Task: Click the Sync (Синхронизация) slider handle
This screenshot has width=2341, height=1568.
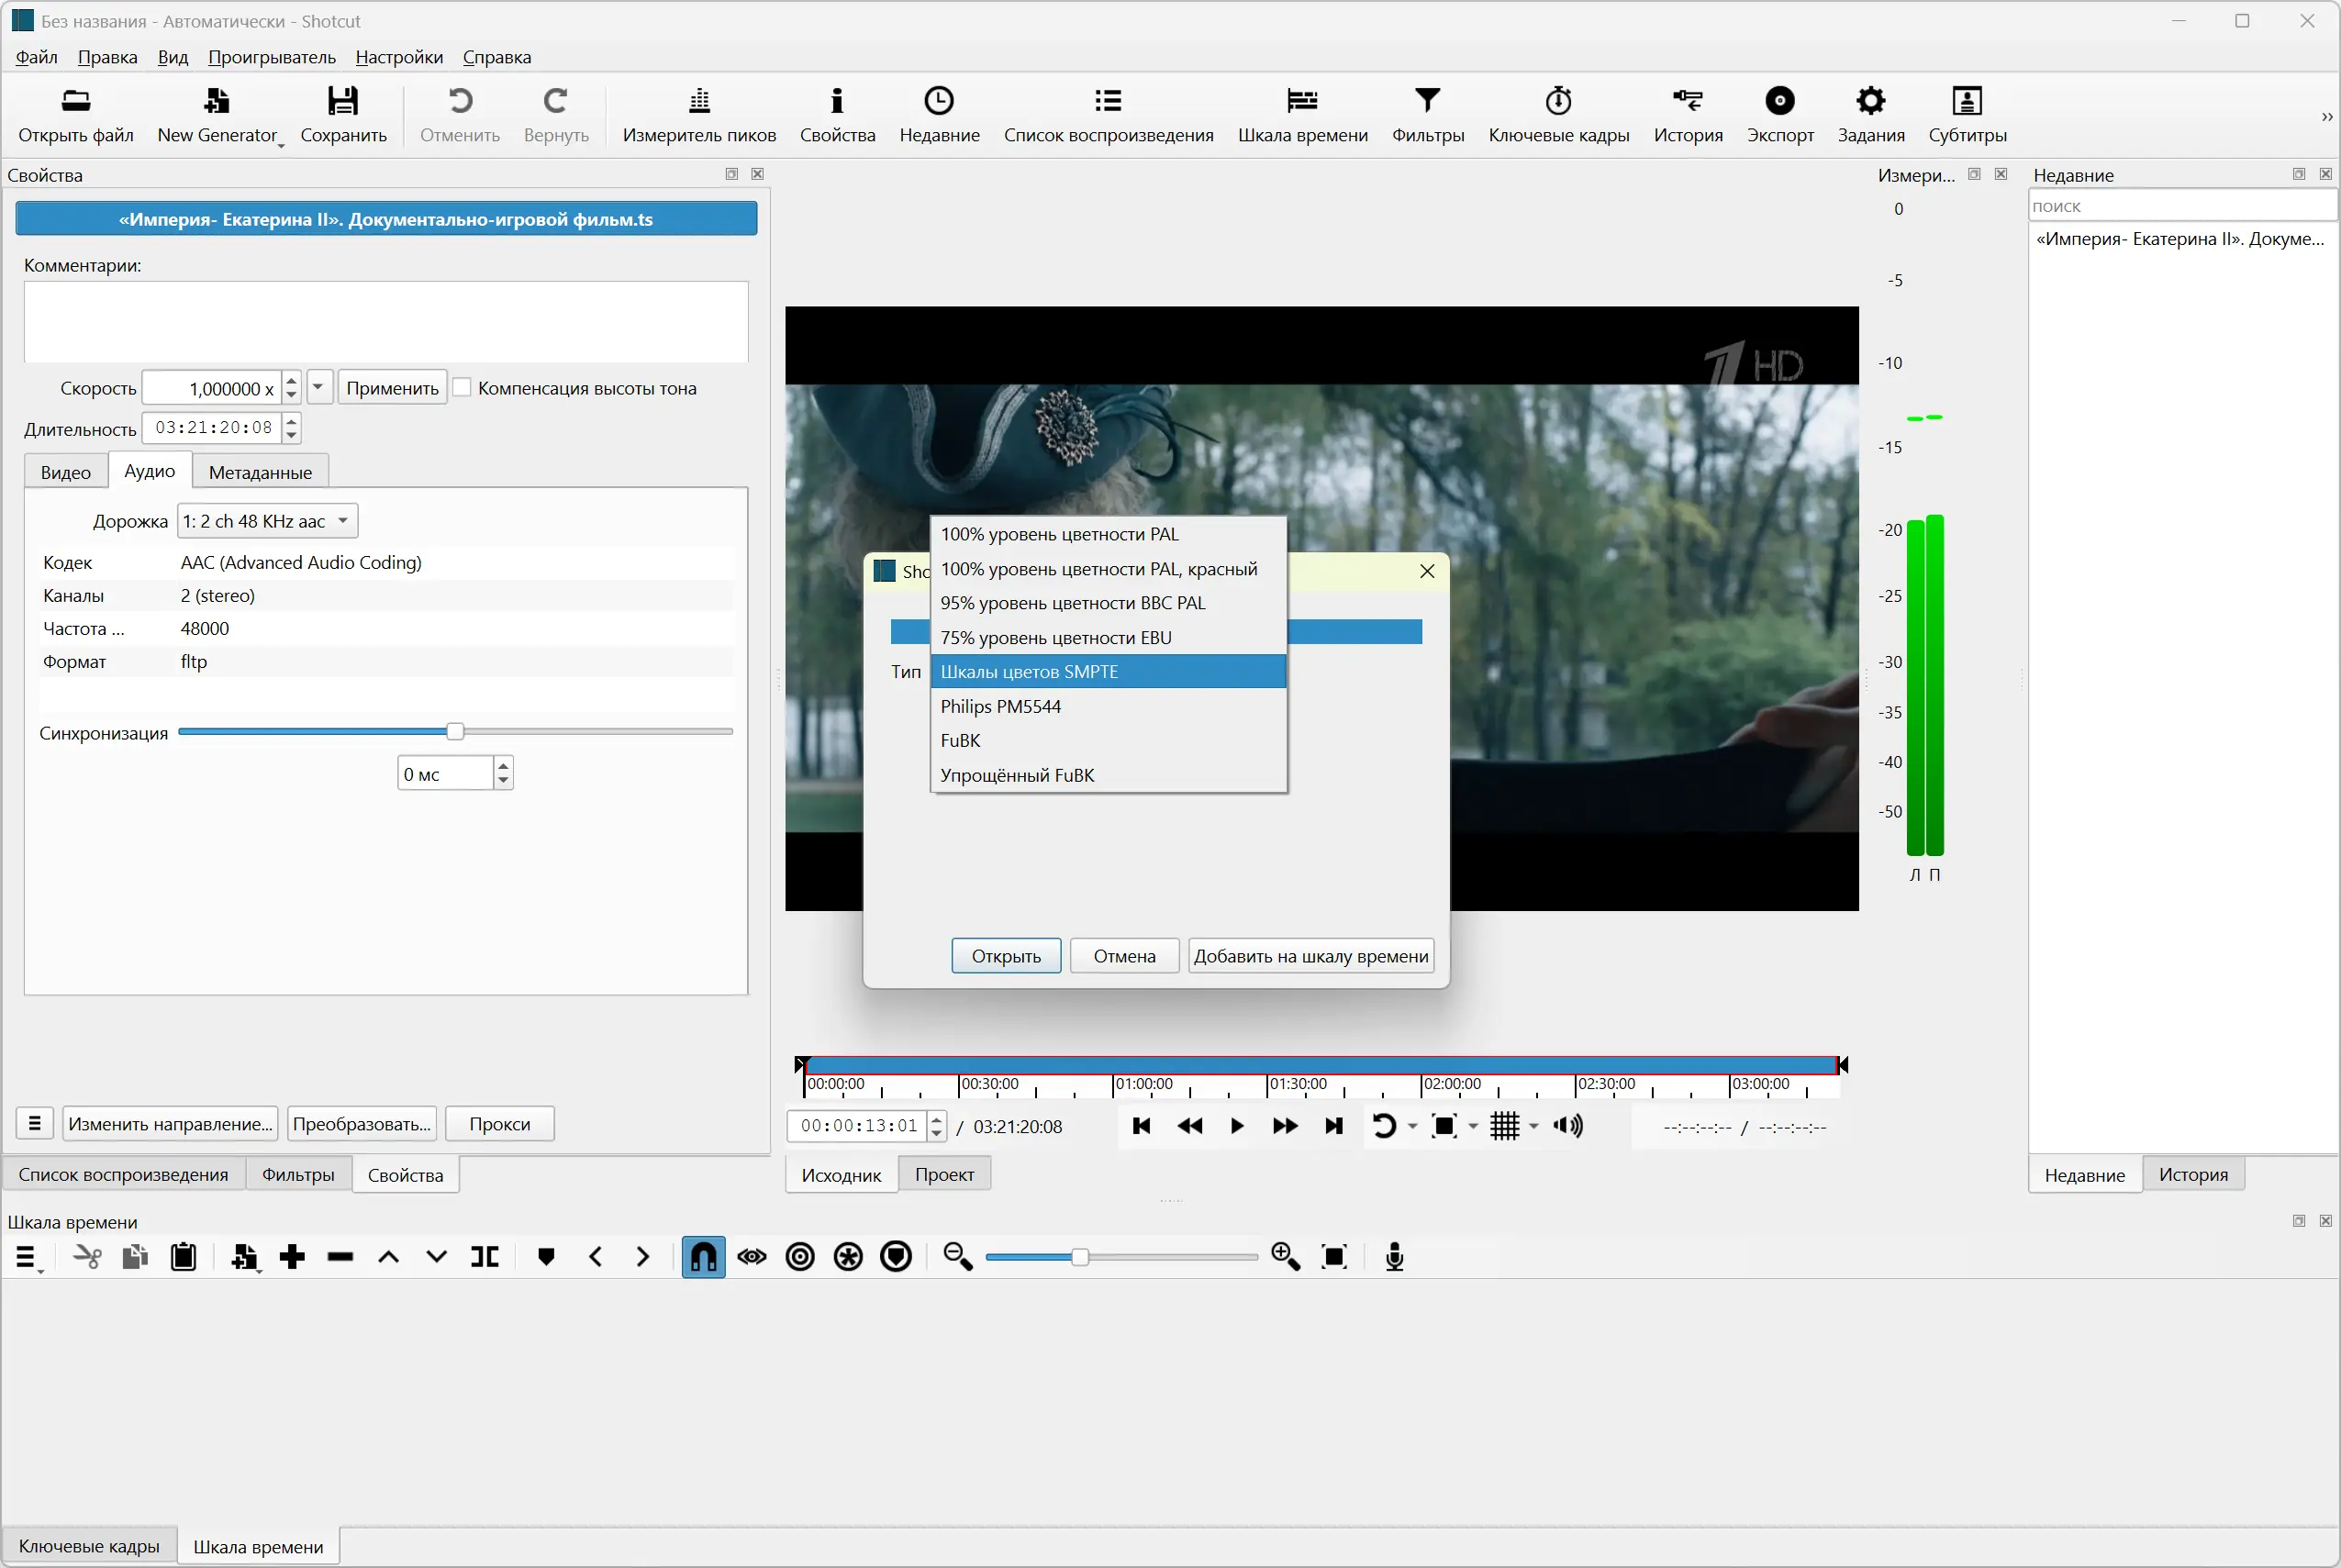Action: tap(455, 732)
